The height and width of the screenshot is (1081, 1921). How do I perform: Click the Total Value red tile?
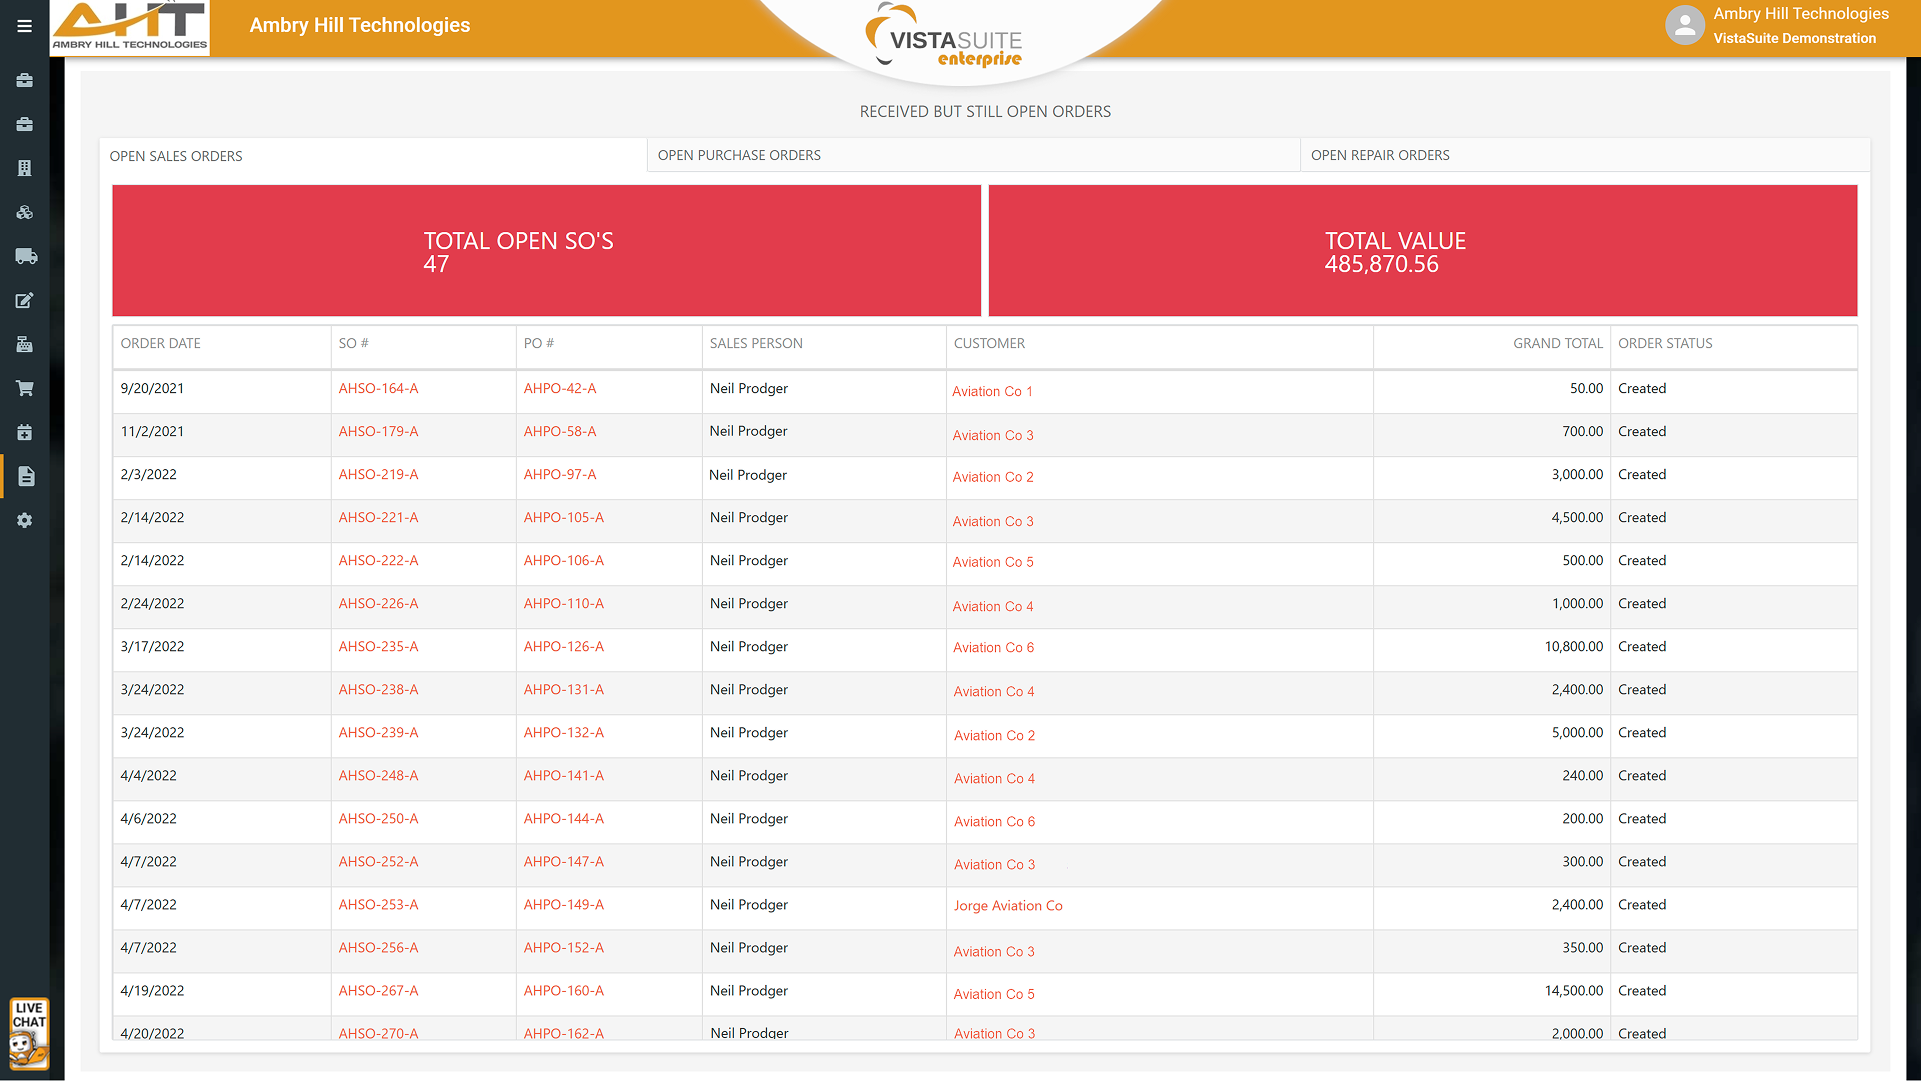(x=1422, y=251)
